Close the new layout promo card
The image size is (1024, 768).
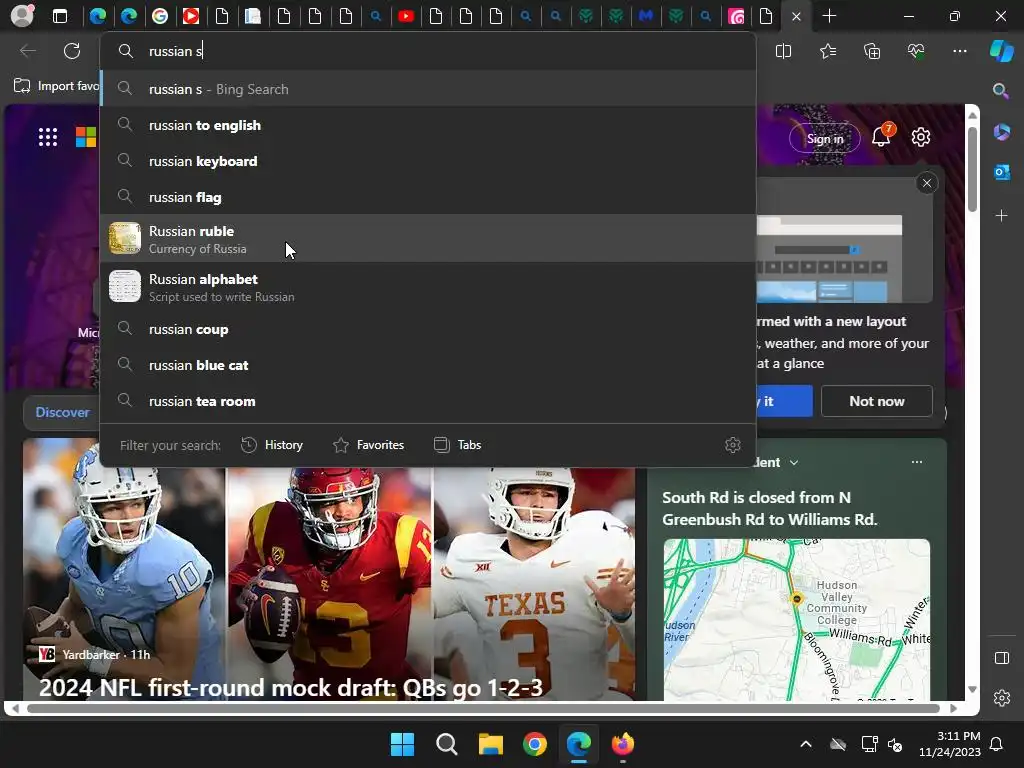point(927,183)
